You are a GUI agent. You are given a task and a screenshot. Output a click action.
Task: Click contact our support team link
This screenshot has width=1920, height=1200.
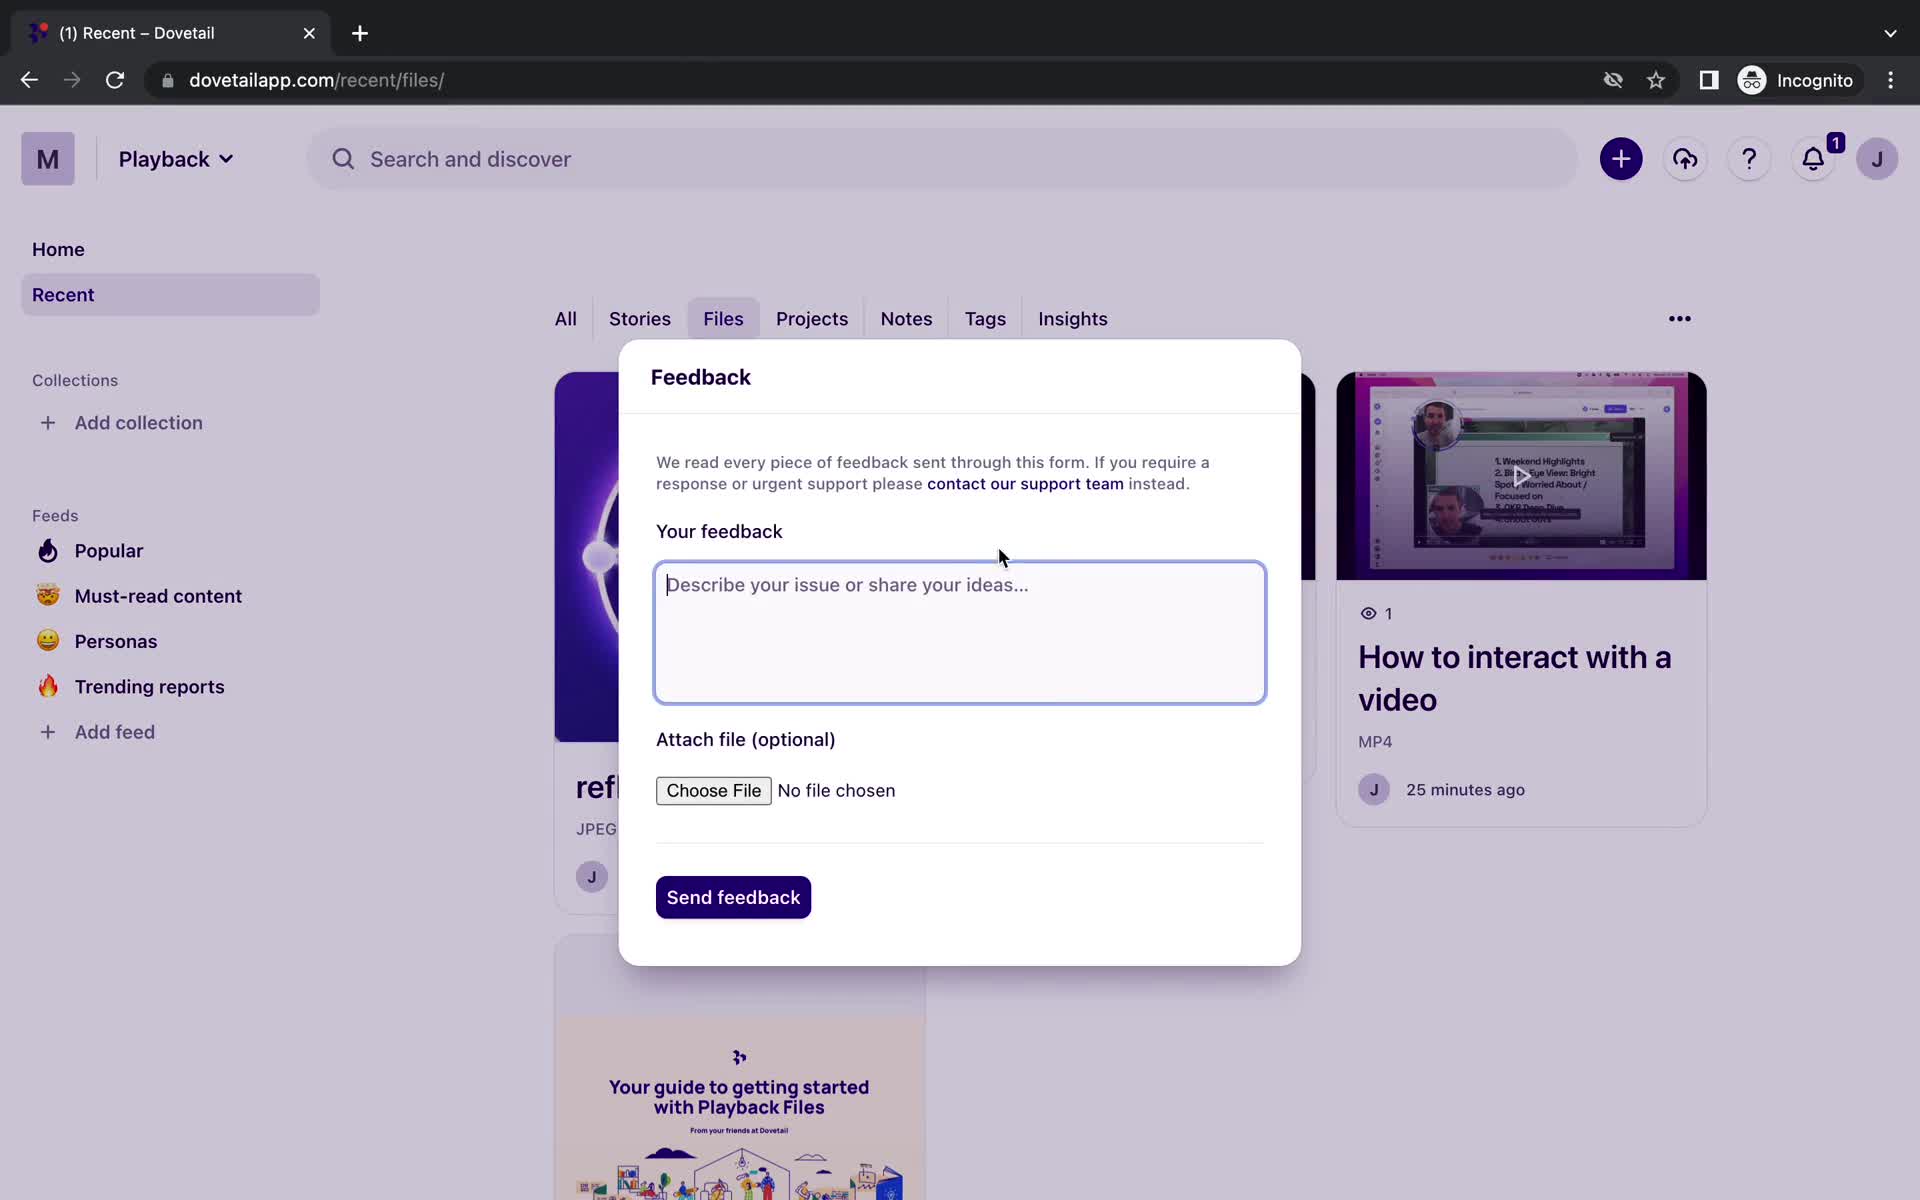tap(1024, 482)
